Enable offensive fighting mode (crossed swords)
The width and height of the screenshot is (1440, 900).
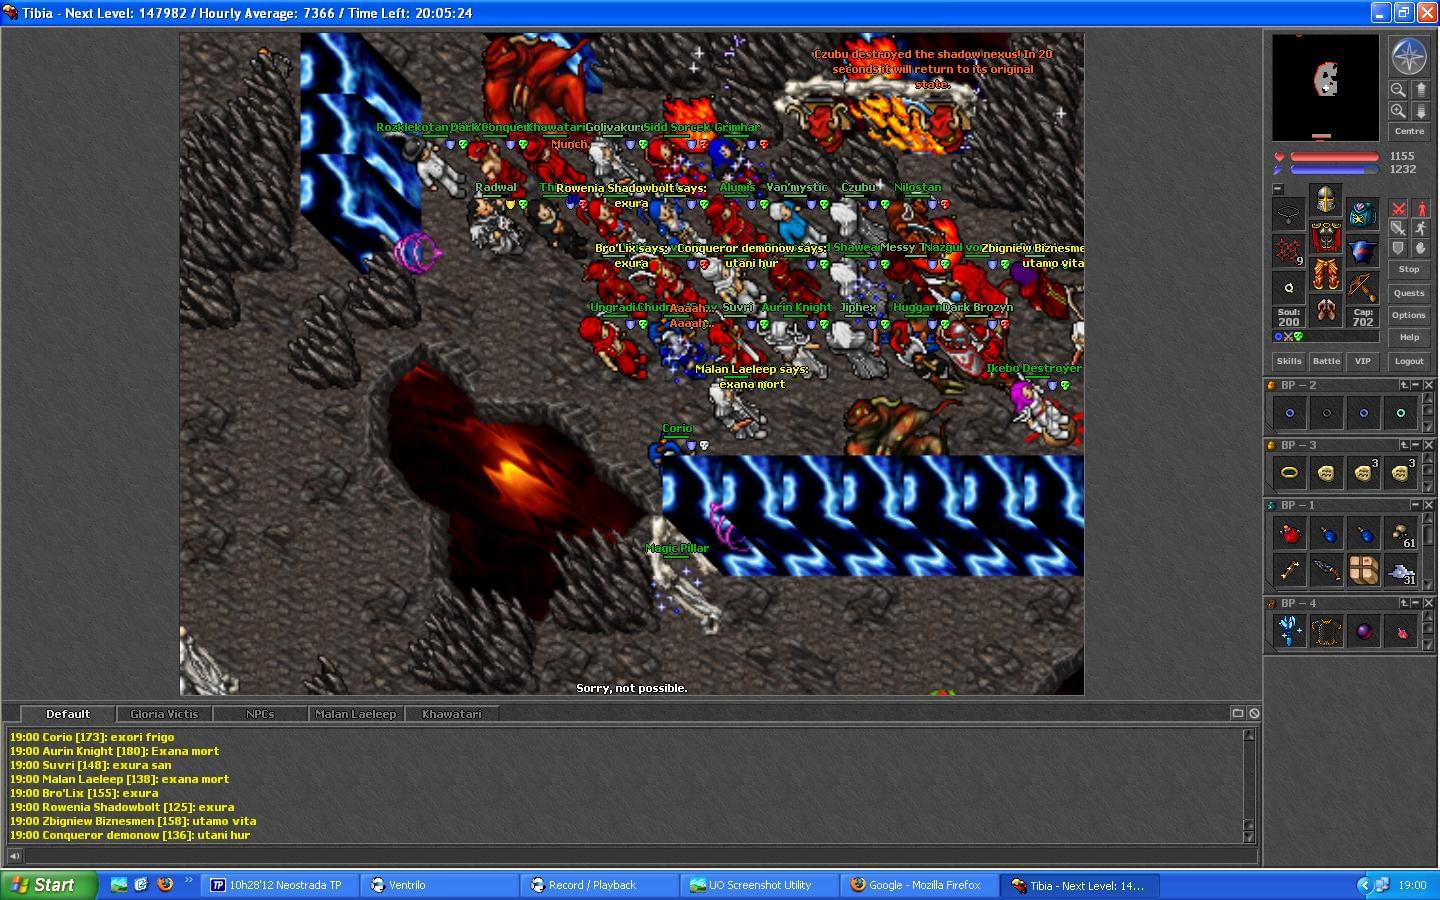tap(1399, 208)
